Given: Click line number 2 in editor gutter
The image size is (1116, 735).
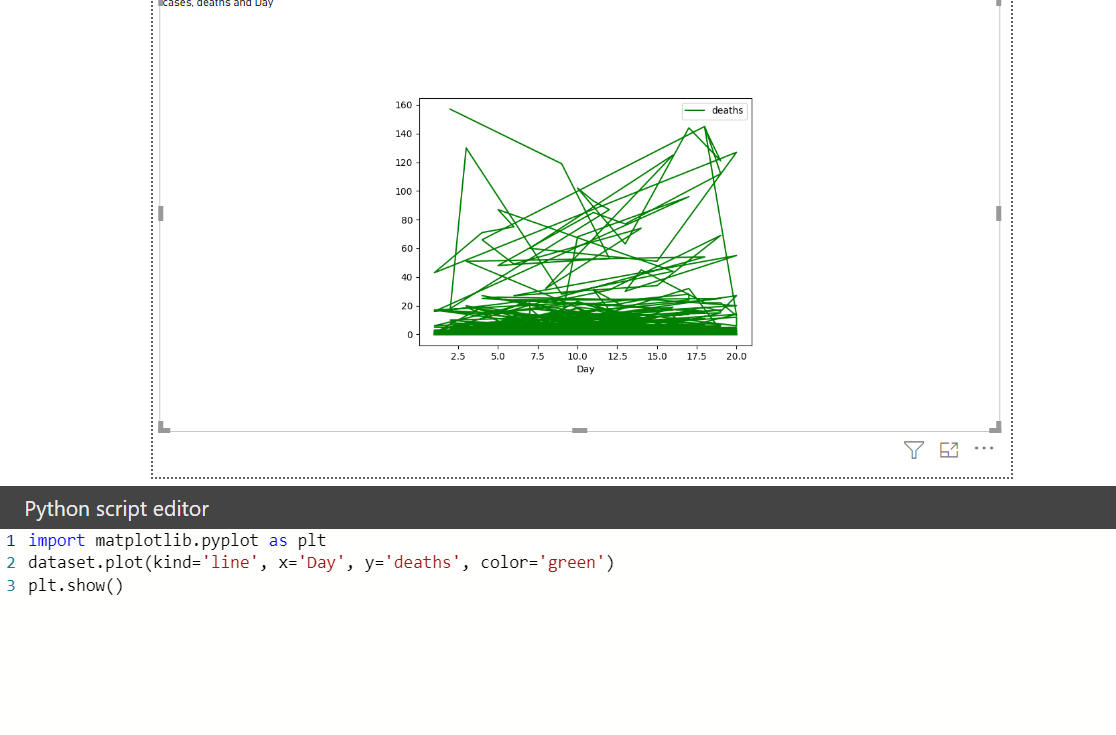Looking at the screenshot, I should pos(11,563).
